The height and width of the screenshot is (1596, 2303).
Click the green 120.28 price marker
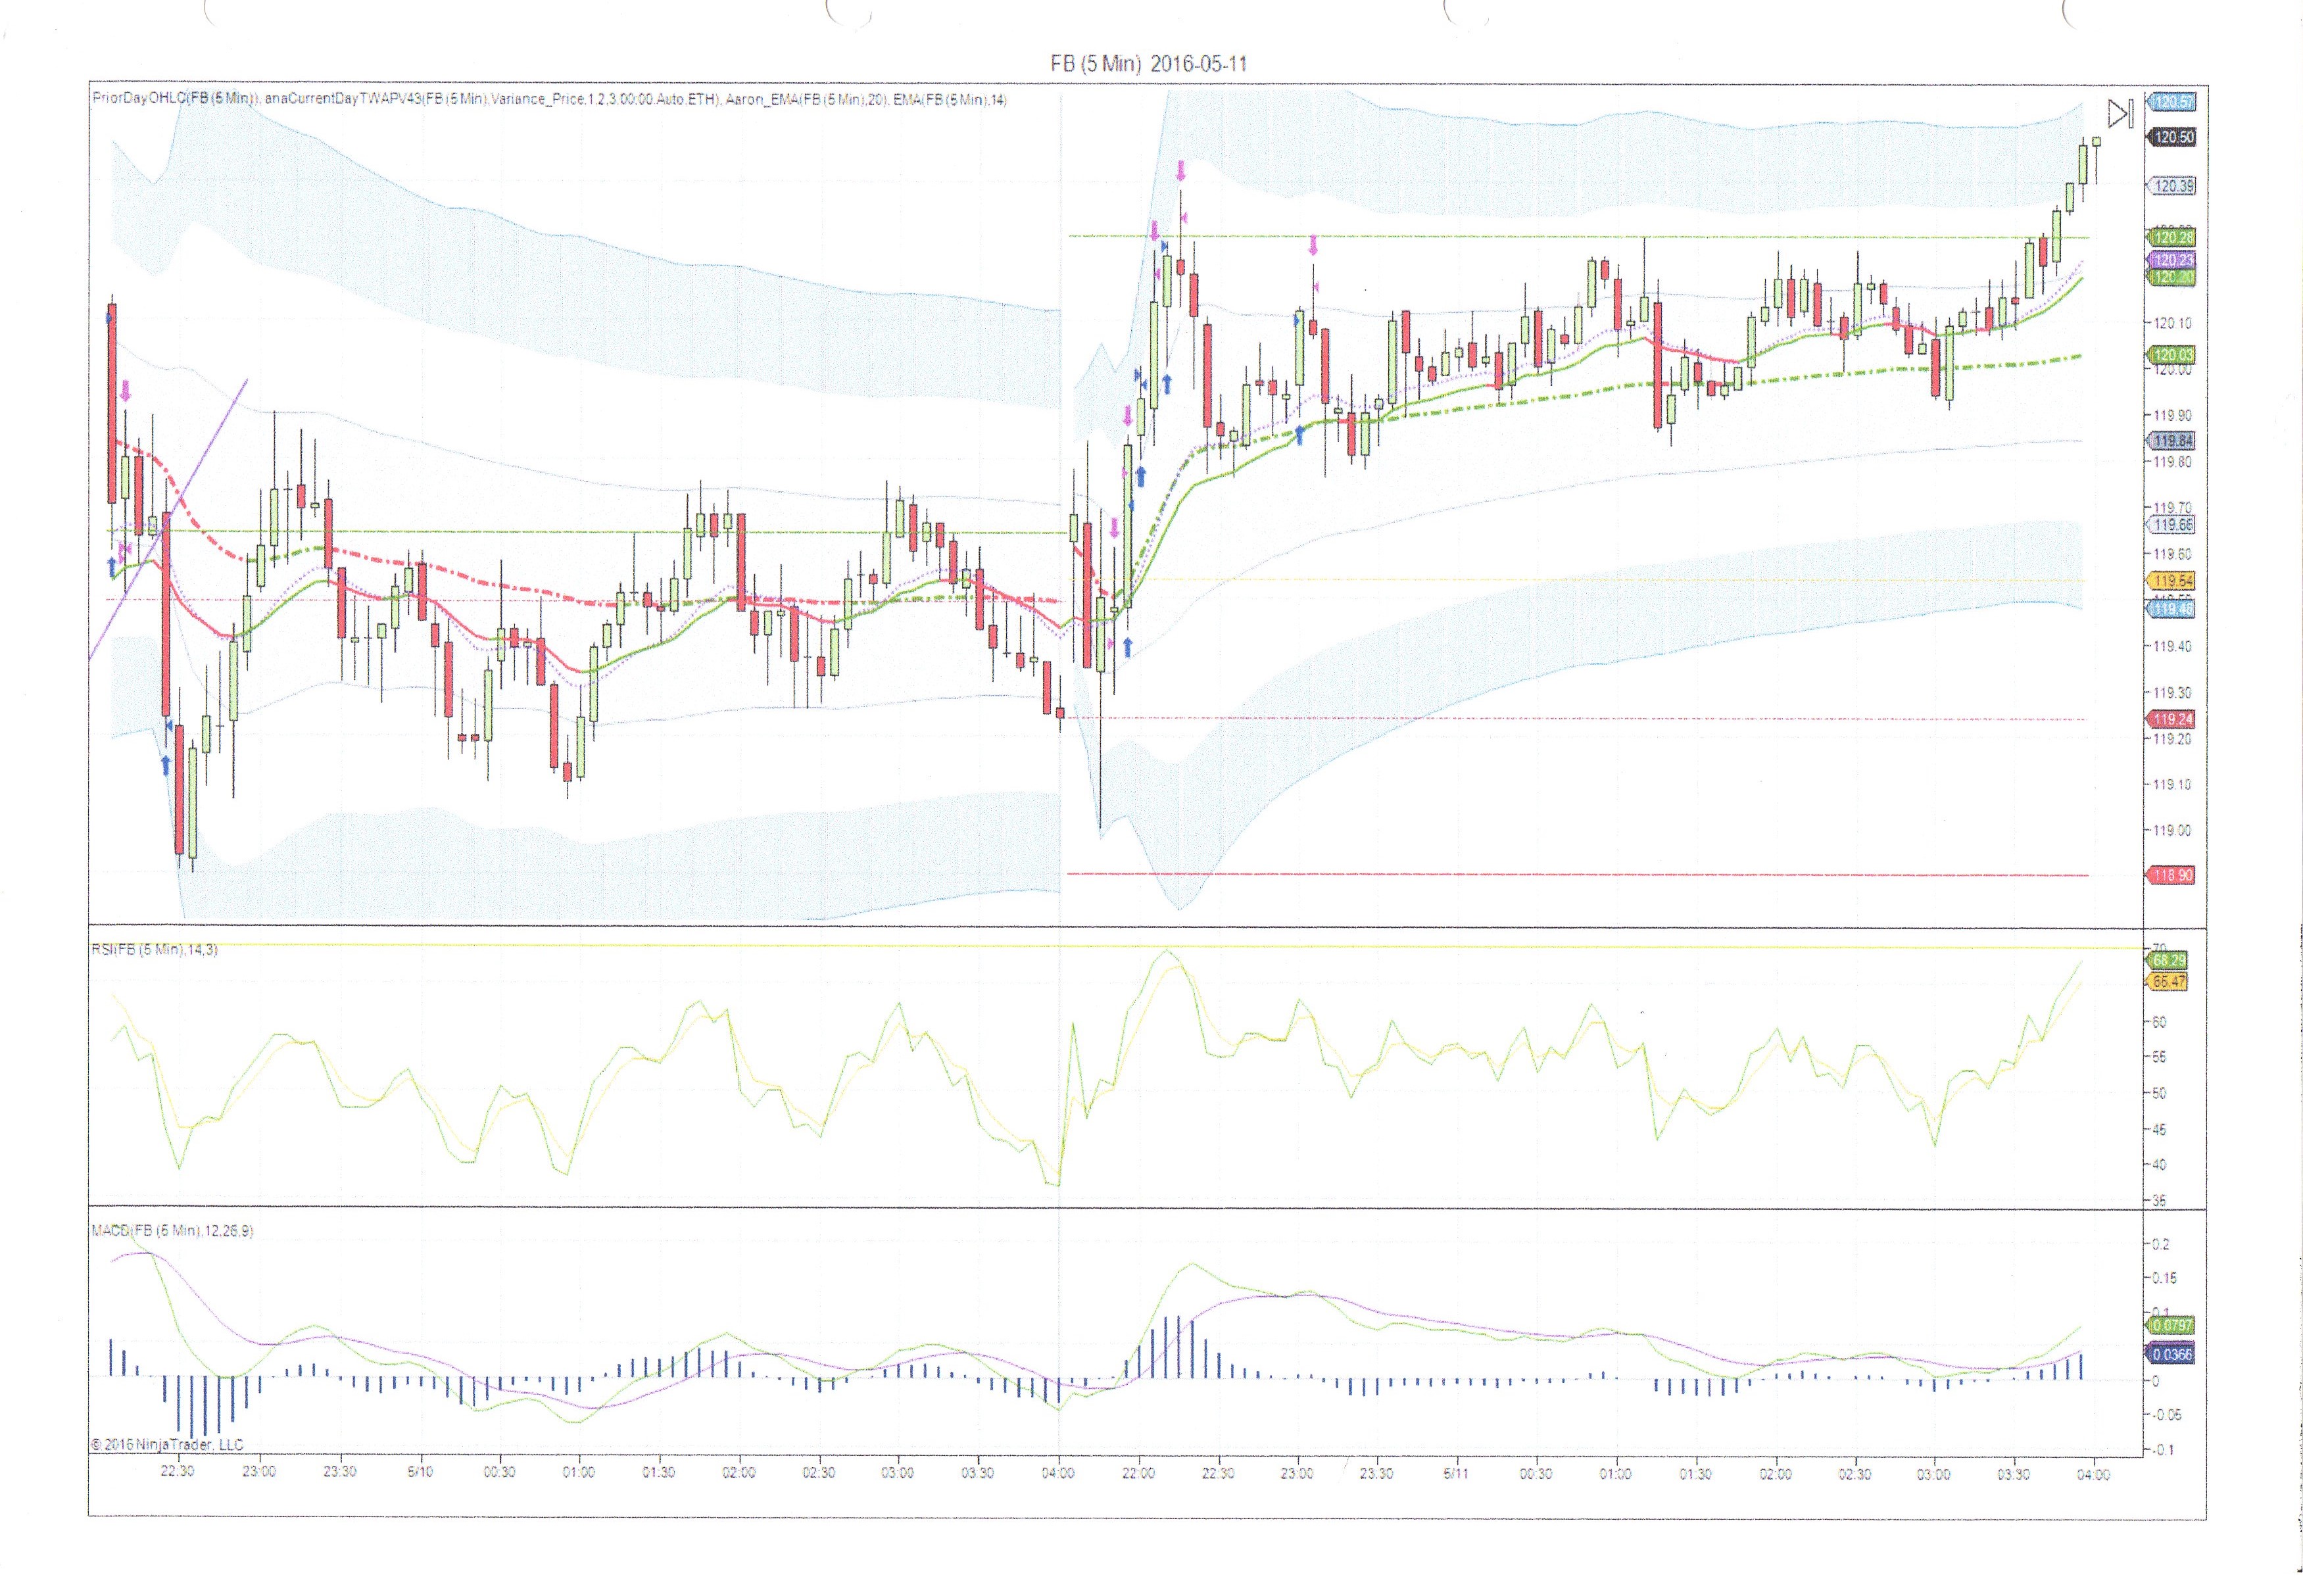pyautogui.click(x=2172, y=237)
